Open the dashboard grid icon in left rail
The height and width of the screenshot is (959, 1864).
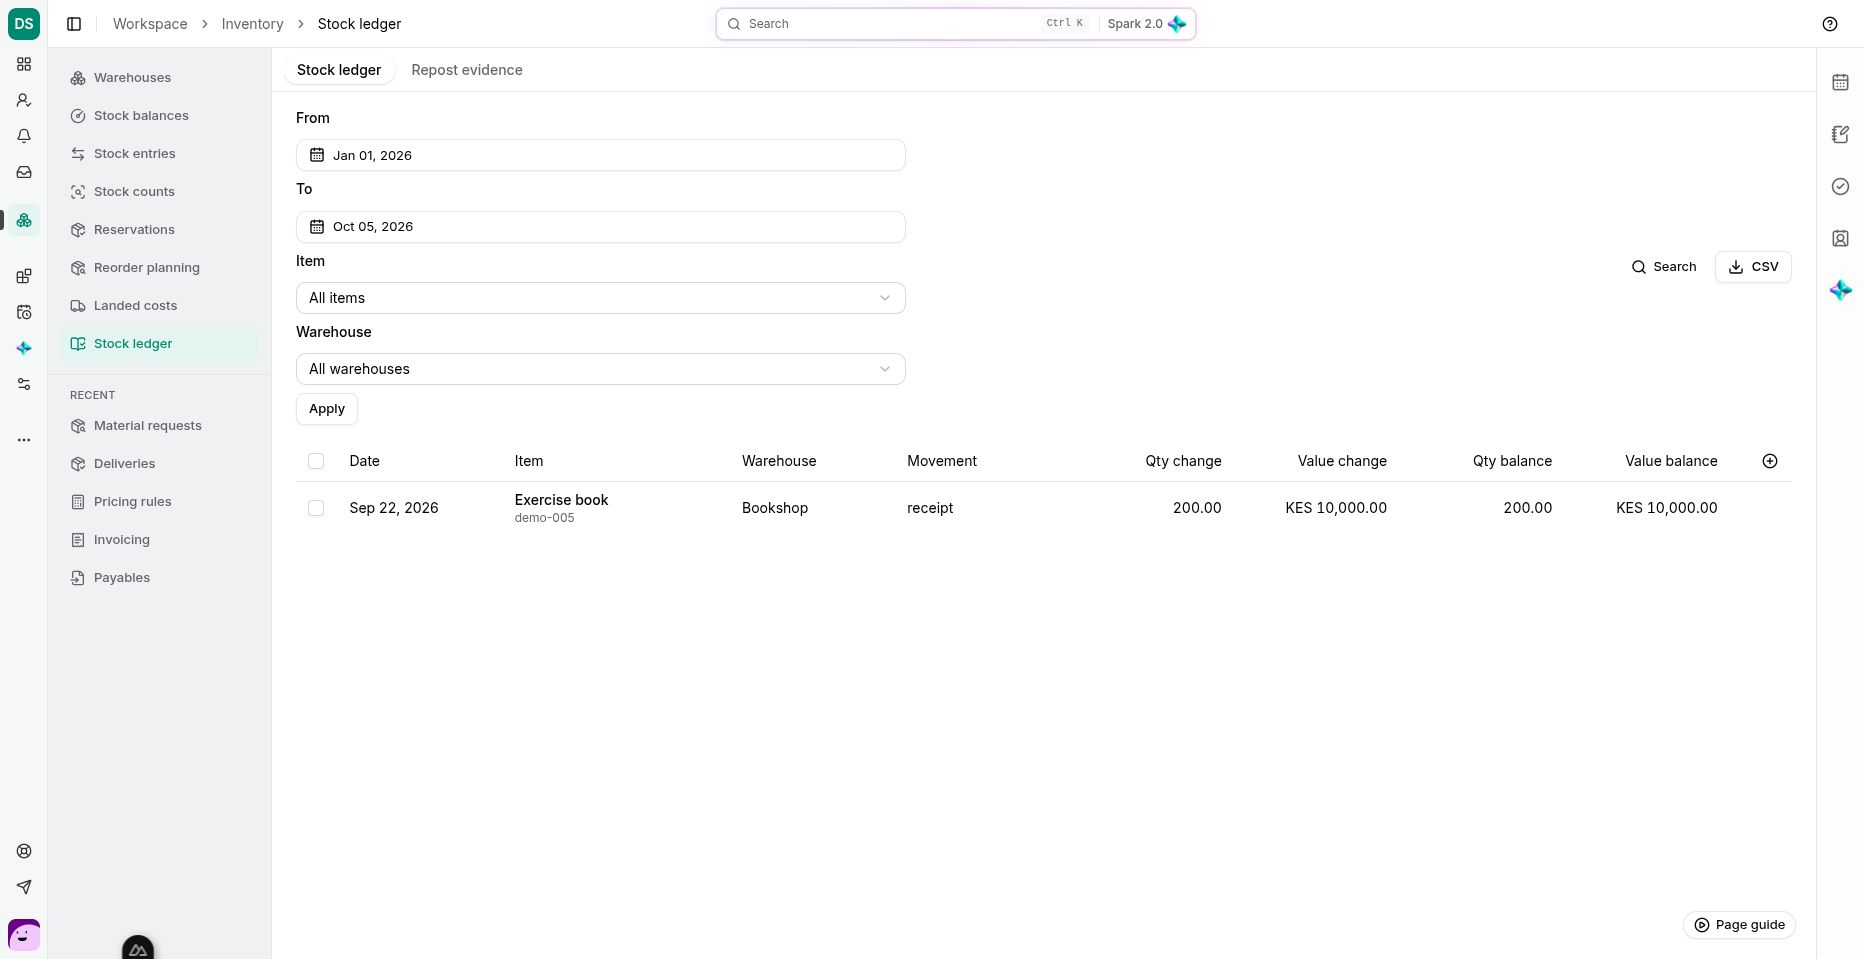point(24,64)
